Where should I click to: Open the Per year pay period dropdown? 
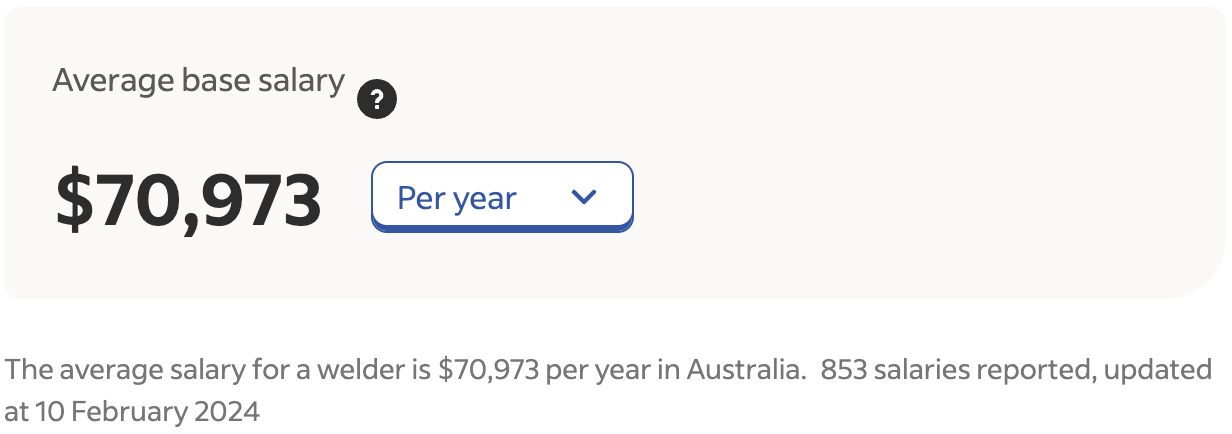point(502,197)
